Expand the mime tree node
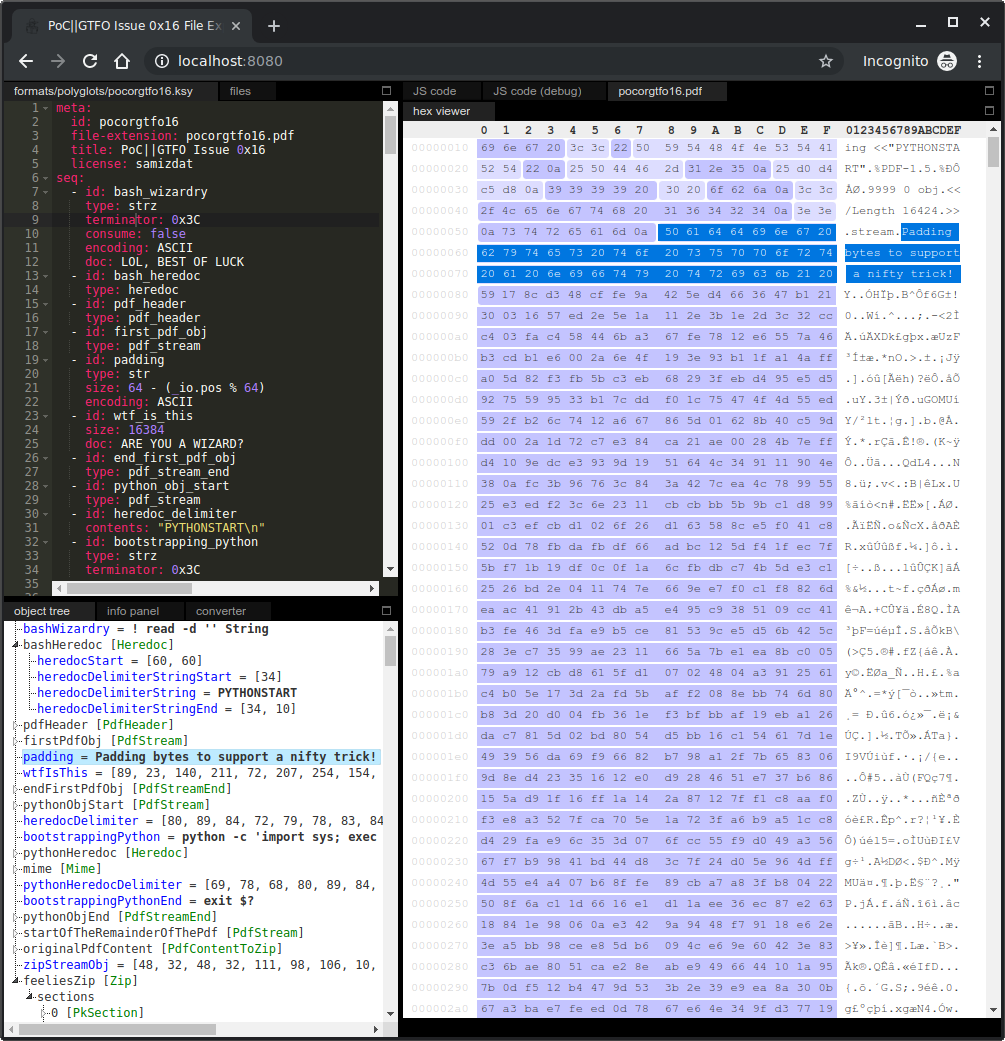 pyautogui.click(x=16, y=868)
